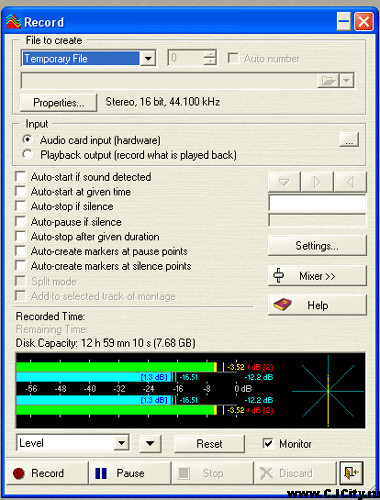
Task: Uncheck the Monitor checkbox
Action: pyautogui.click(x=268, y=444)
